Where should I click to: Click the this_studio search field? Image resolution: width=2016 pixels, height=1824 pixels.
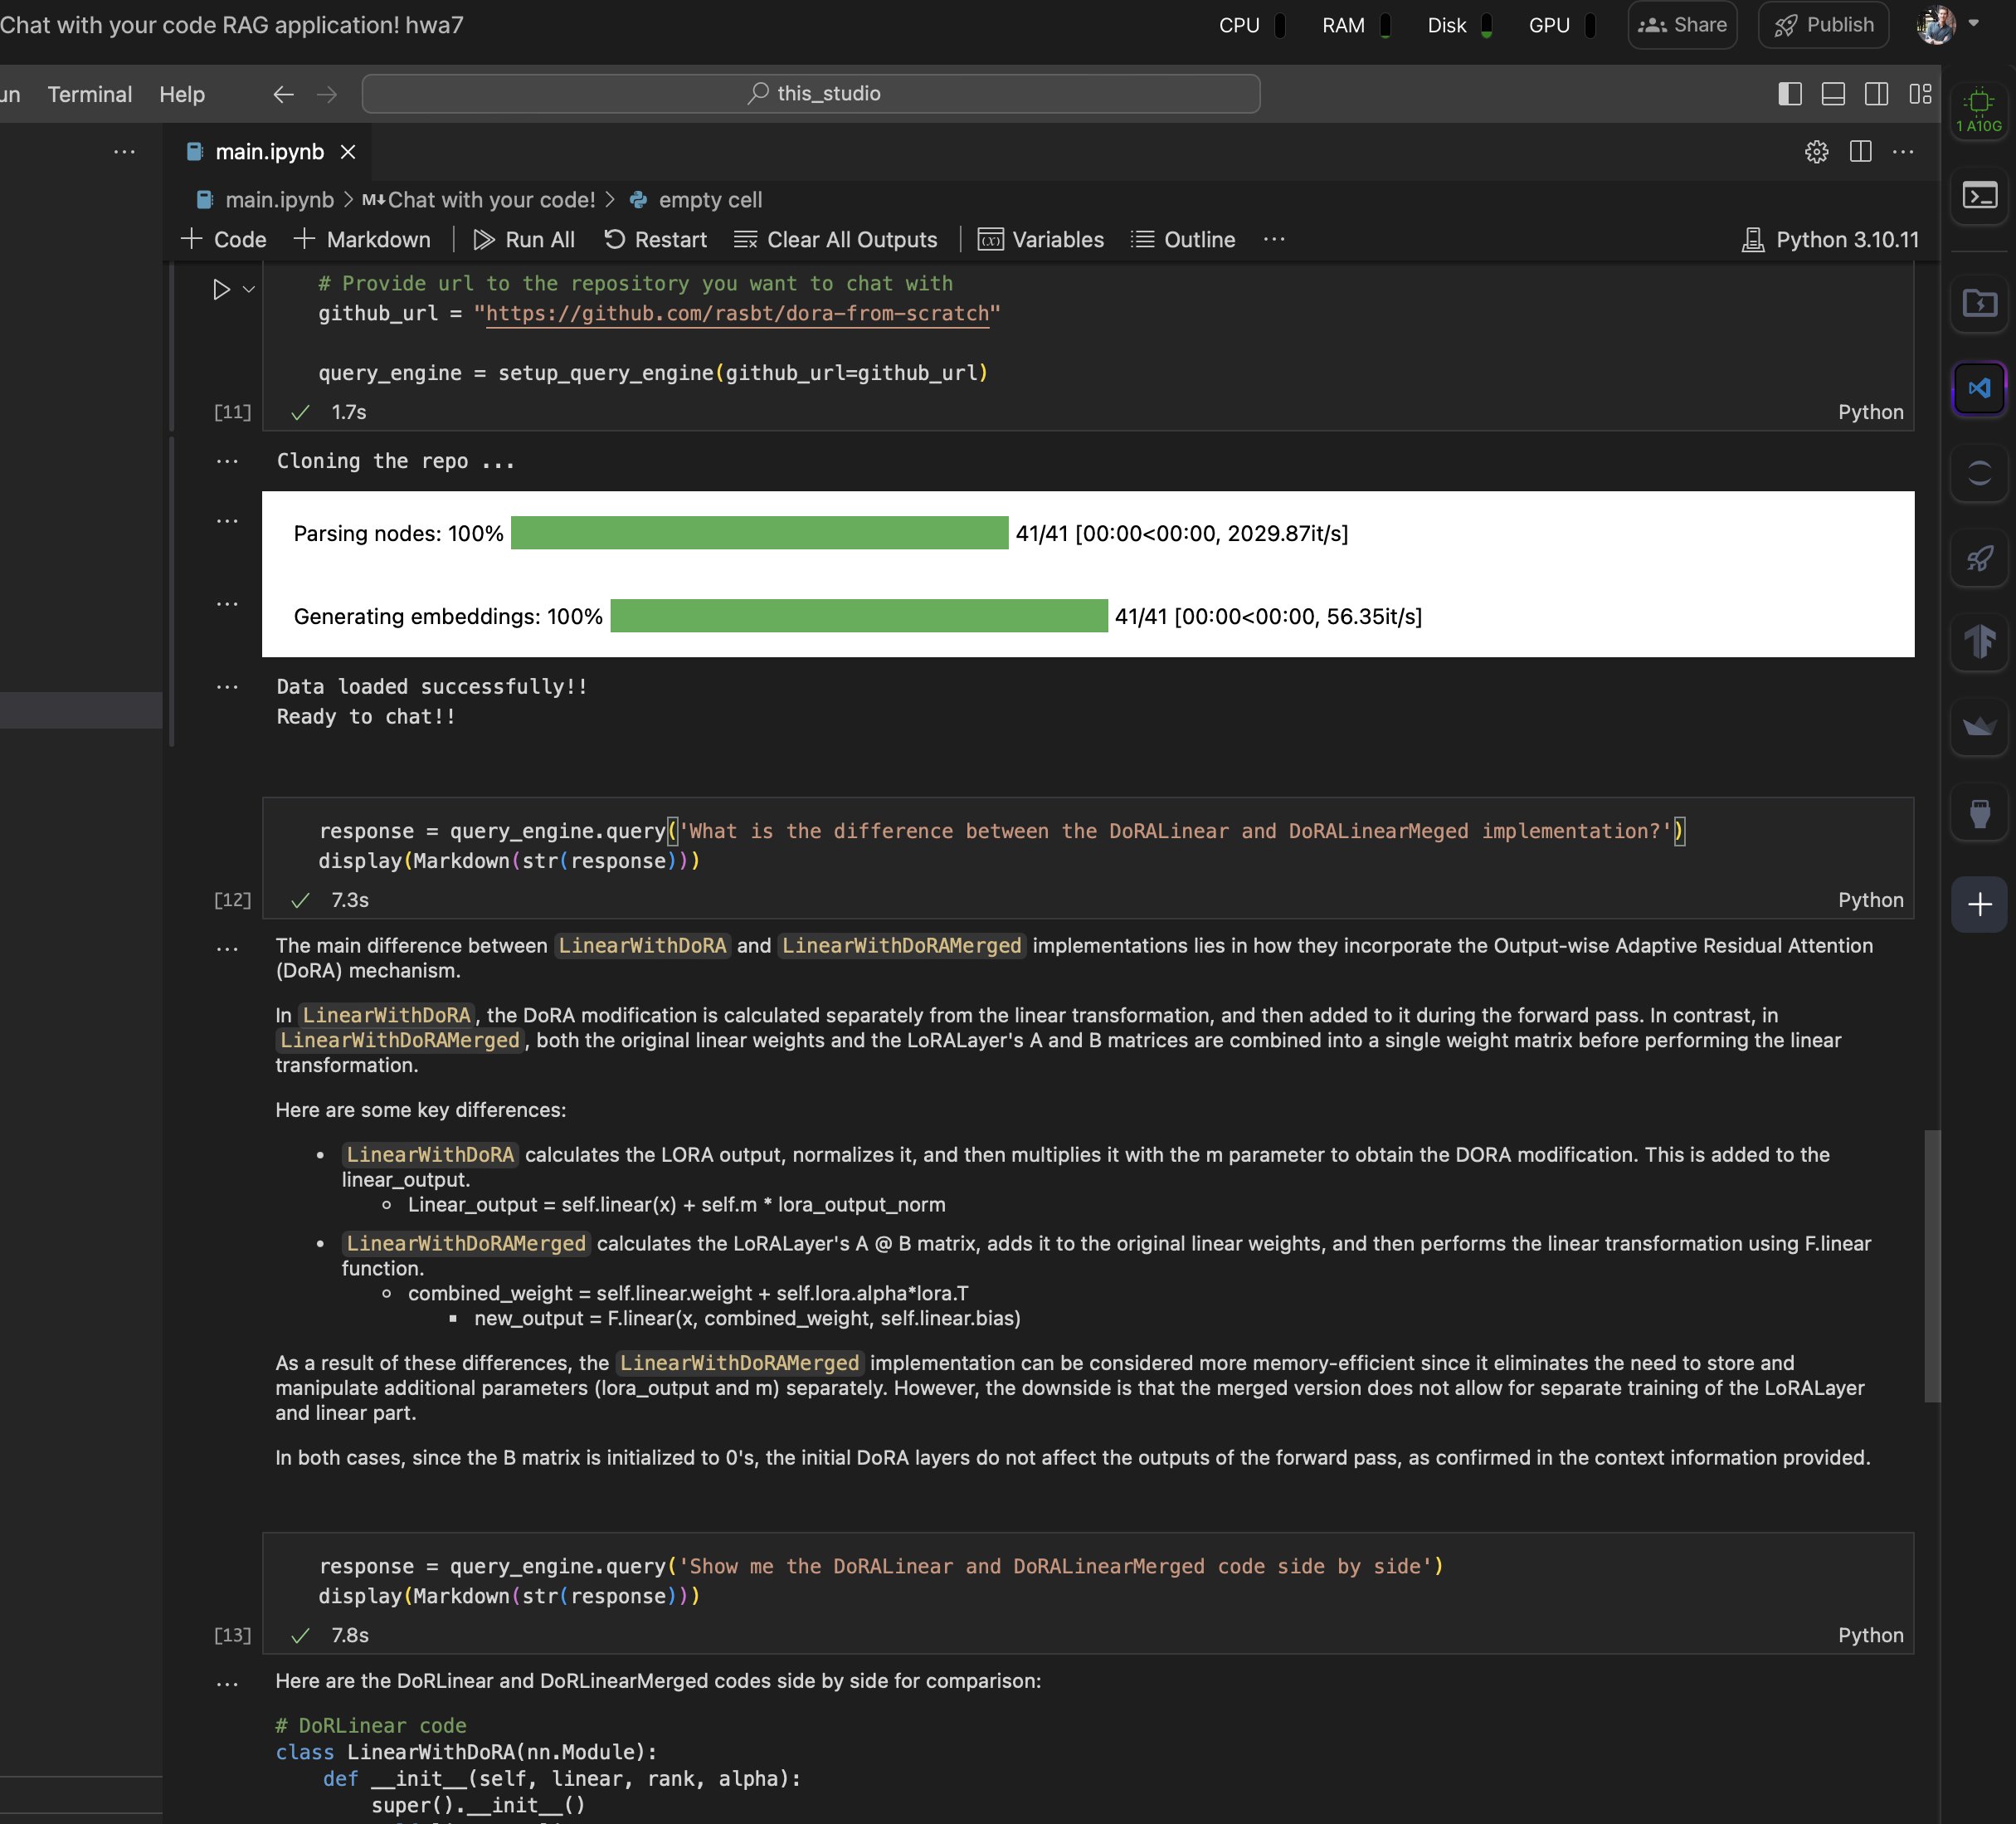click(811, 94)
